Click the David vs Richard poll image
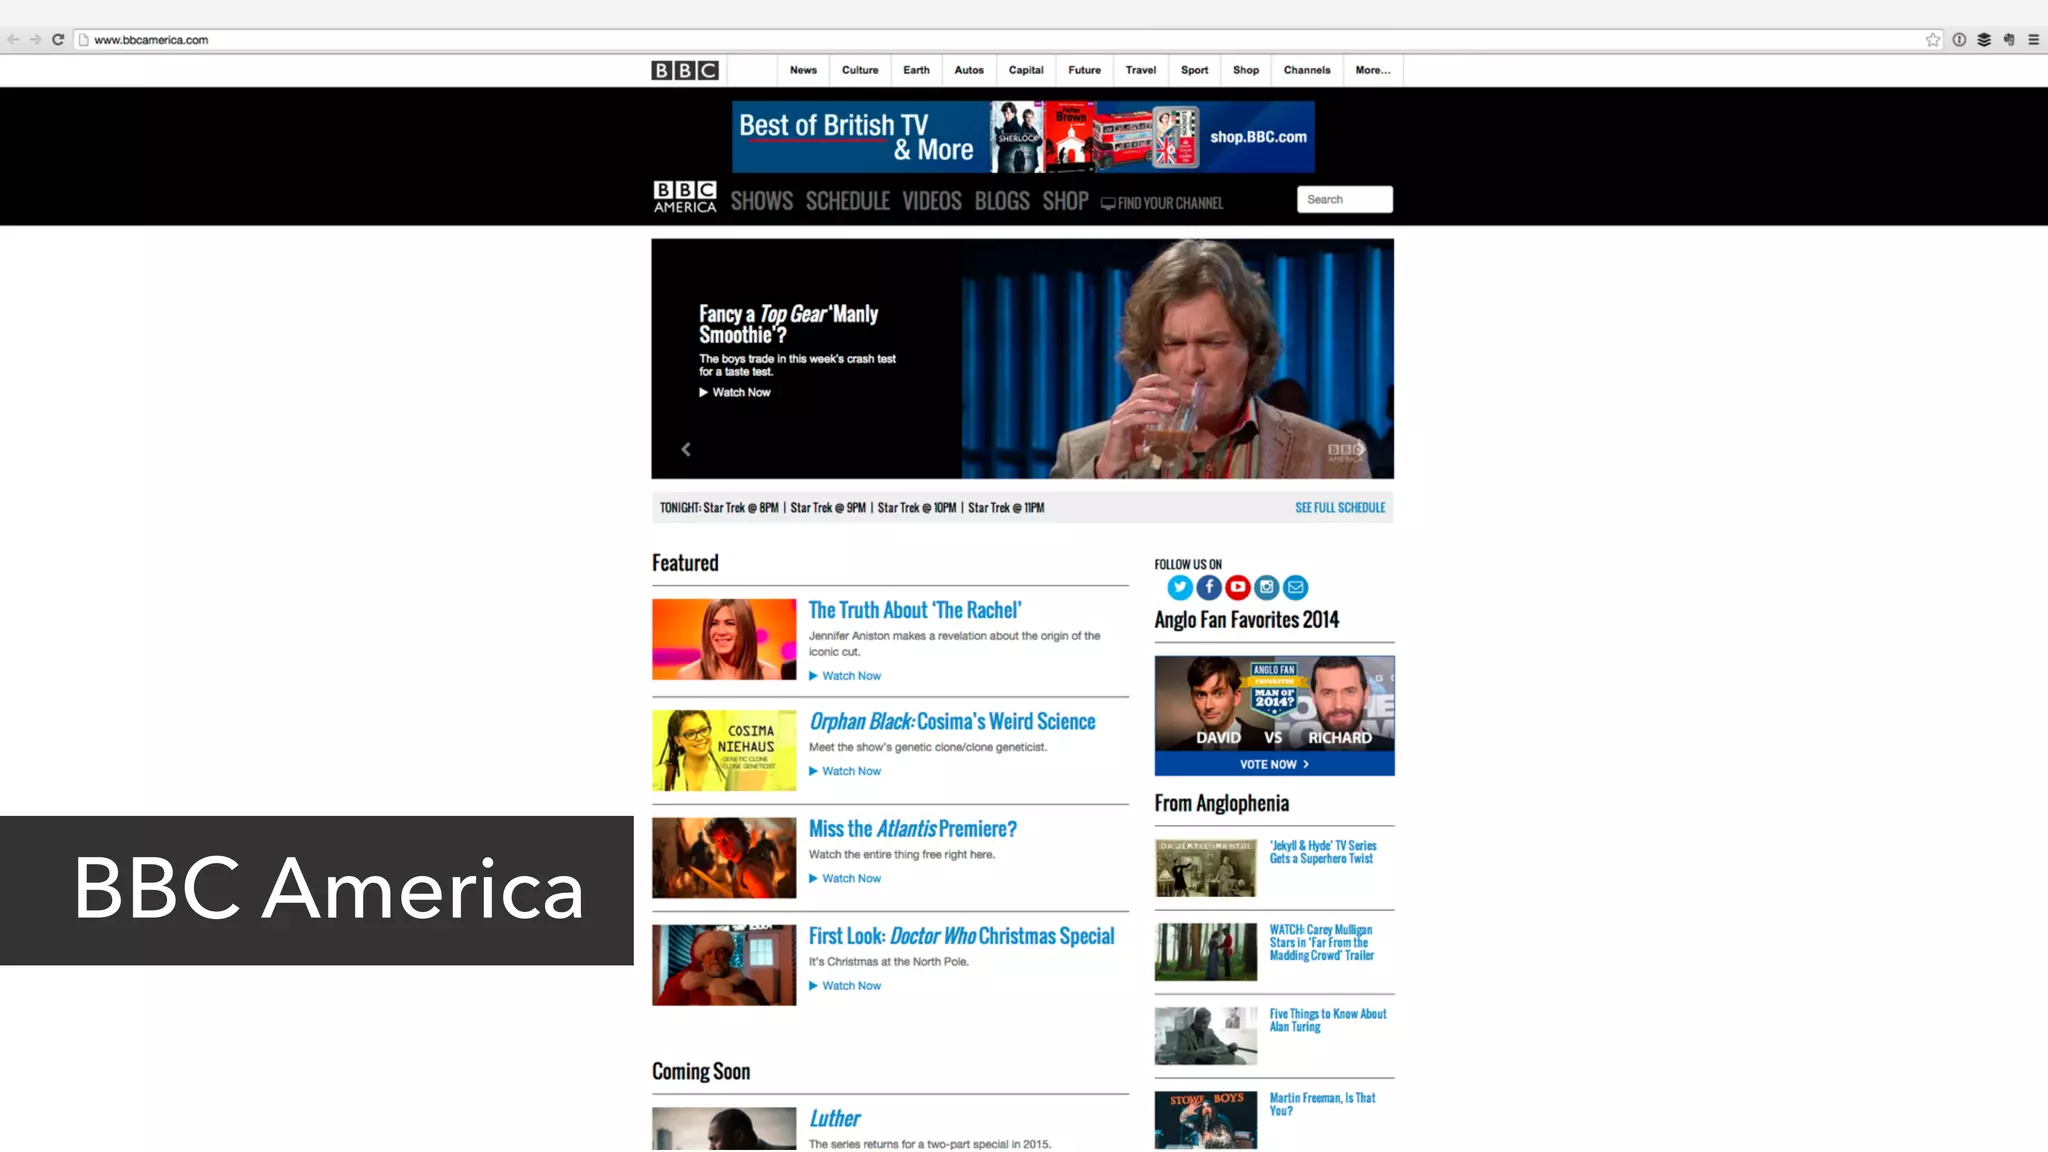Screen dimensions: 2048x1152 1274,704
